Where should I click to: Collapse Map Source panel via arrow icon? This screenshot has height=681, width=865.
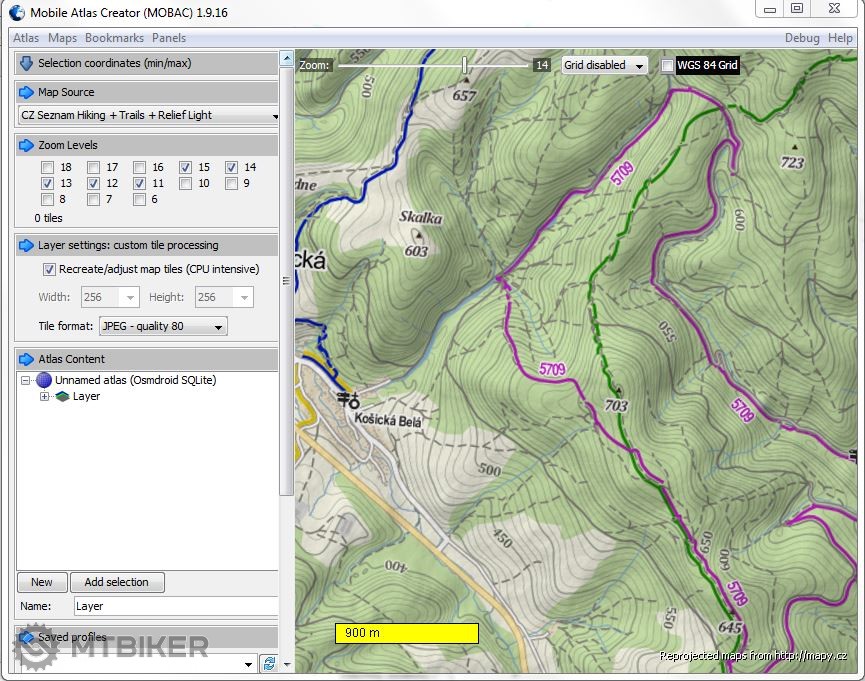26,92
